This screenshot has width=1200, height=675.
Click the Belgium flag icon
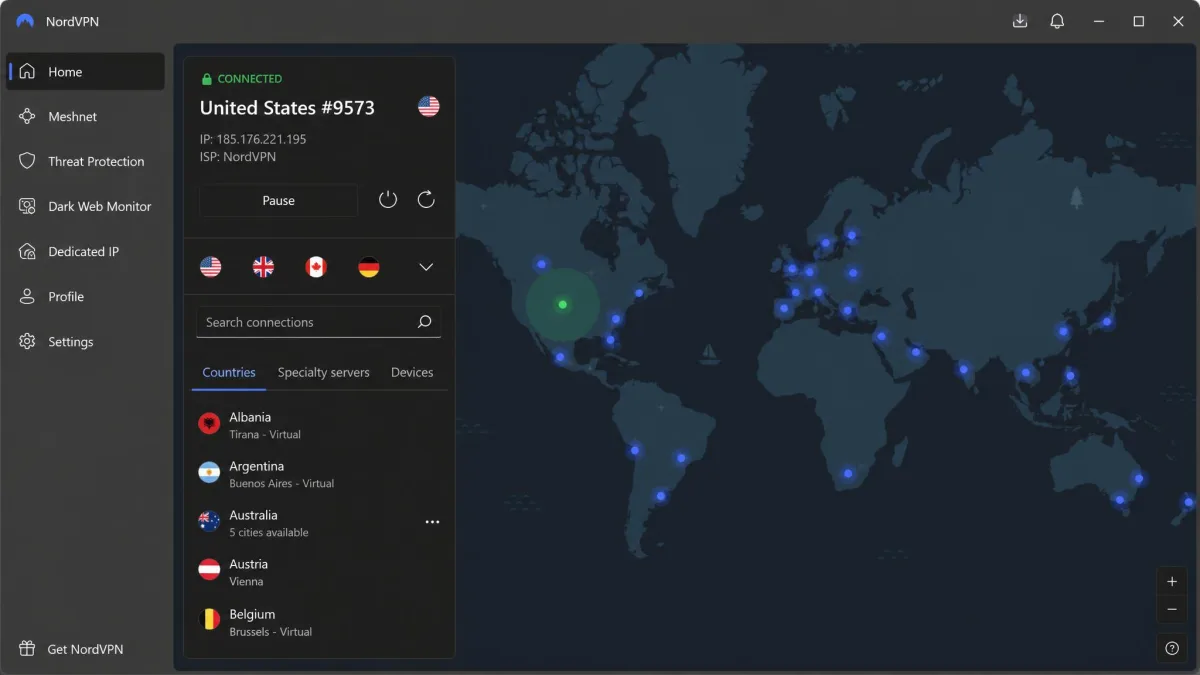(209, 620)
